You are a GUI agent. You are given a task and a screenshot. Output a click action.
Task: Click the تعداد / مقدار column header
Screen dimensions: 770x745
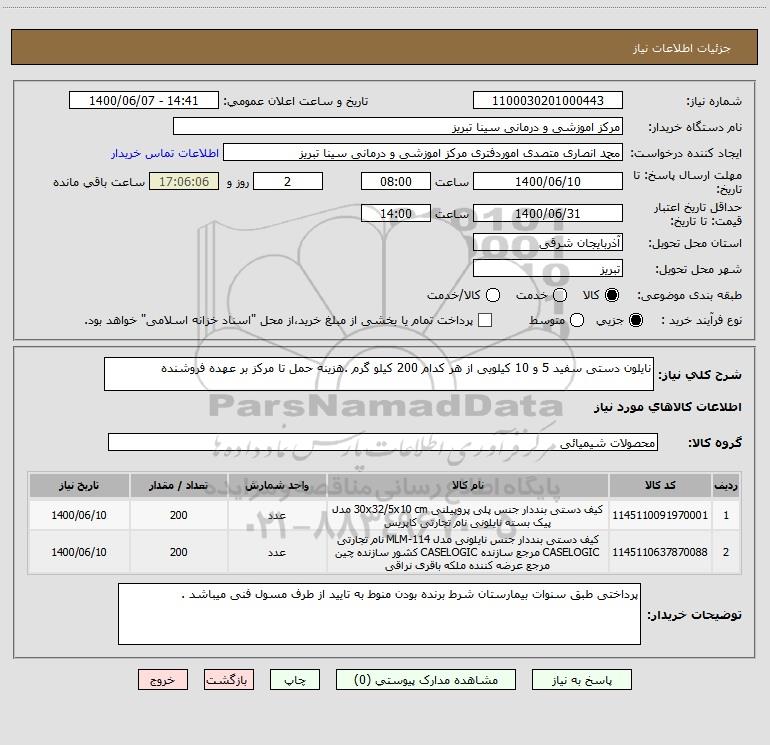[x=178, y=485]
